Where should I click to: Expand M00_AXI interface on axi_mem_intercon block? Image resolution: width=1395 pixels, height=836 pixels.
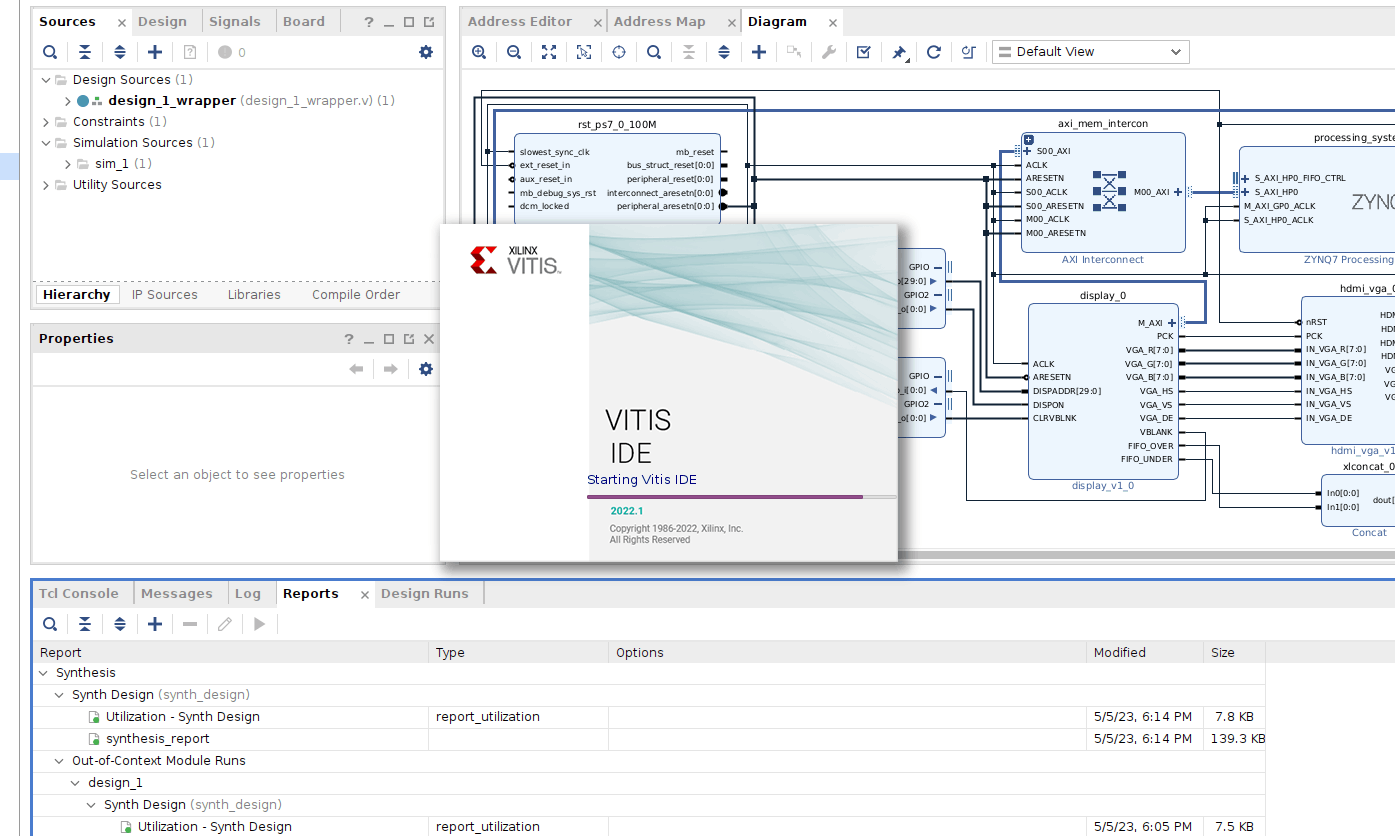1178,192
